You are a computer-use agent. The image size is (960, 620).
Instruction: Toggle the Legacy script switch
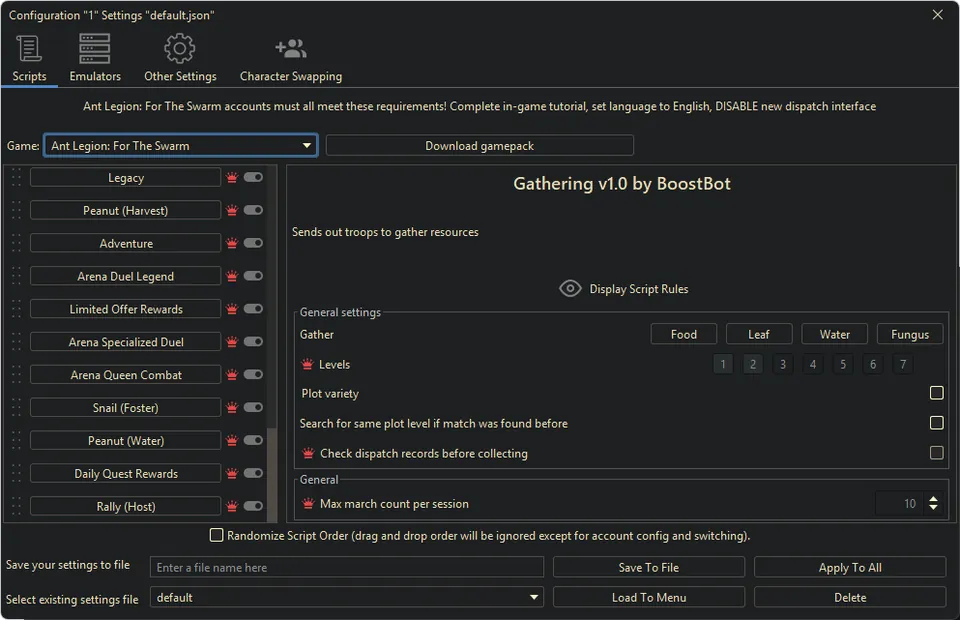[253, 177]
